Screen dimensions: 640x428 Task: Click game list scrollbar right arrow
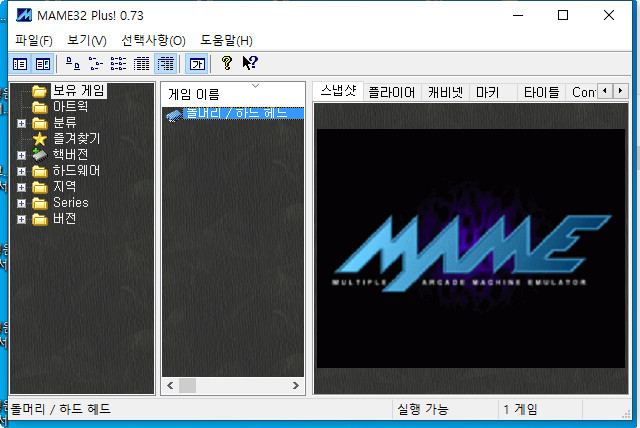296,386
